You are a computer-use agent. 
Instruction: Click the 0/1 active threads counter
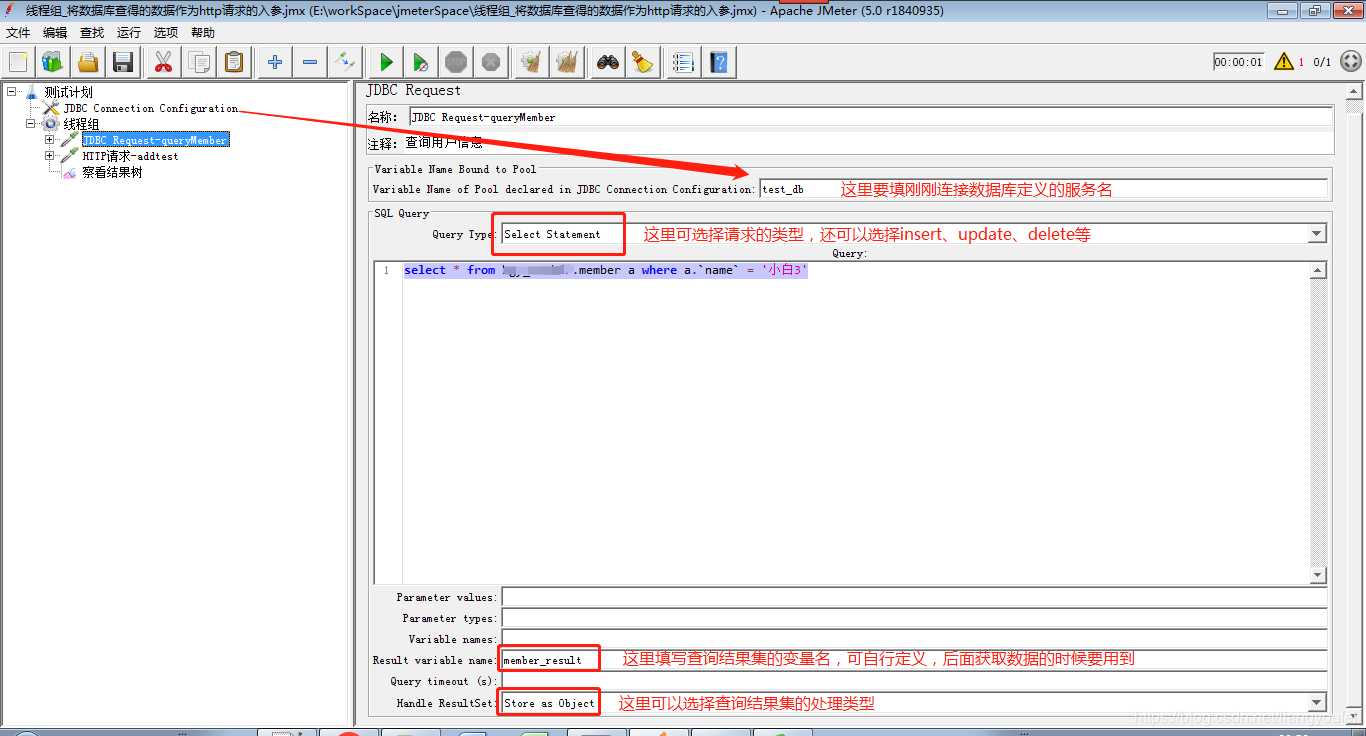point(1322,62)
